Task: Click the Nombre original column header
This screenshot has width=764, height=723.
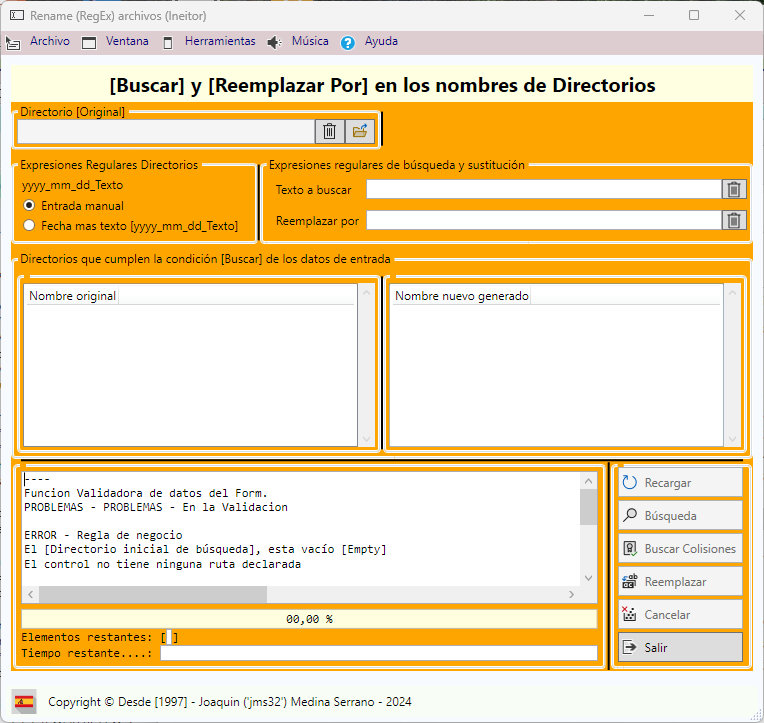Action: (73, 296)
